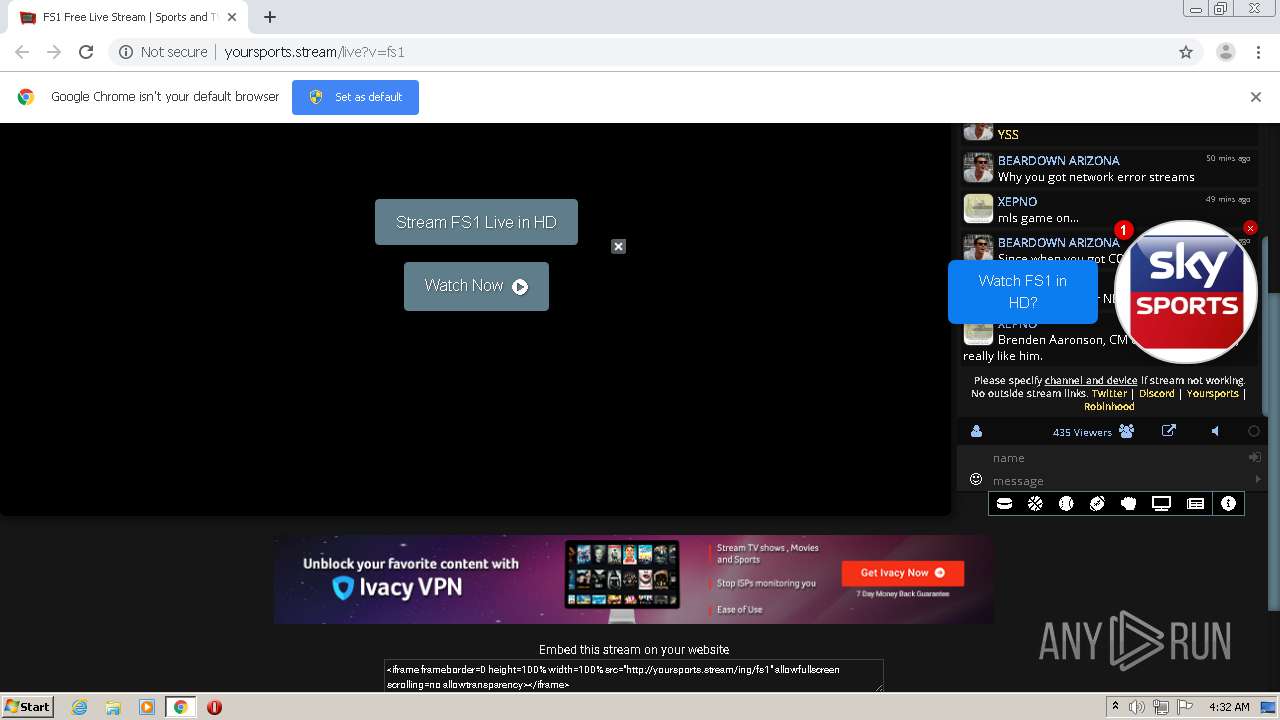
Task: Reload the current page
Action: tap(86, 52)
